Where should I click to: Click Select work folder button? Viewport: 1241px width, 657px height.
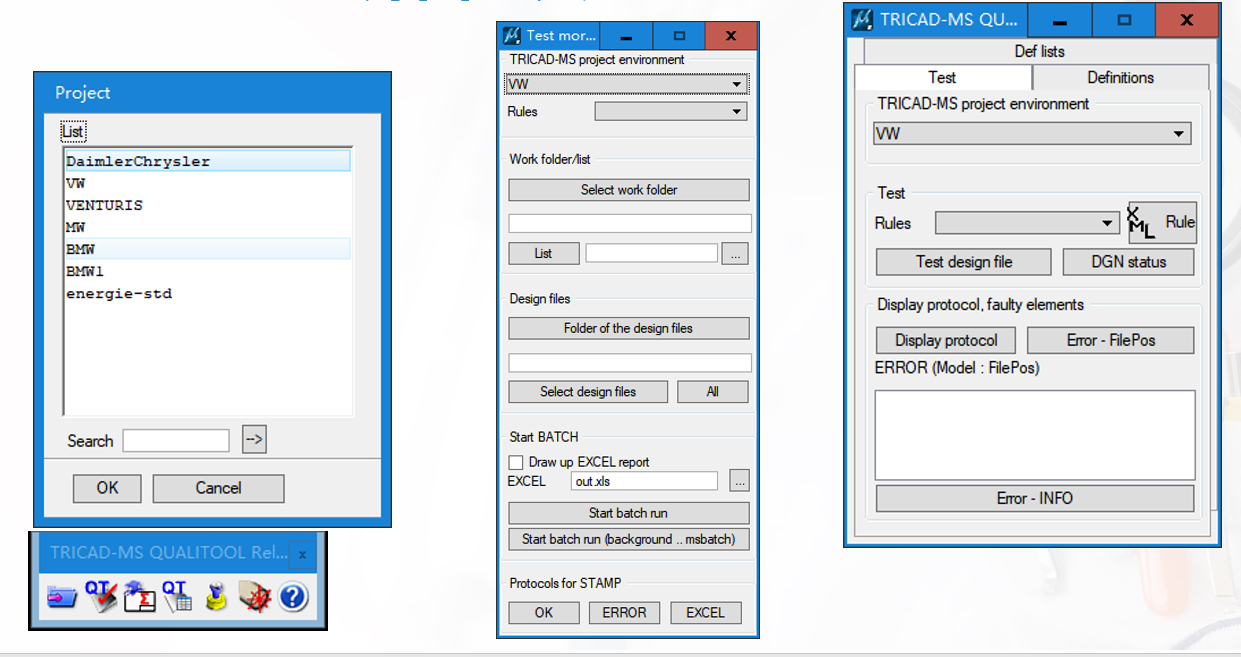(x=629, y=190)
